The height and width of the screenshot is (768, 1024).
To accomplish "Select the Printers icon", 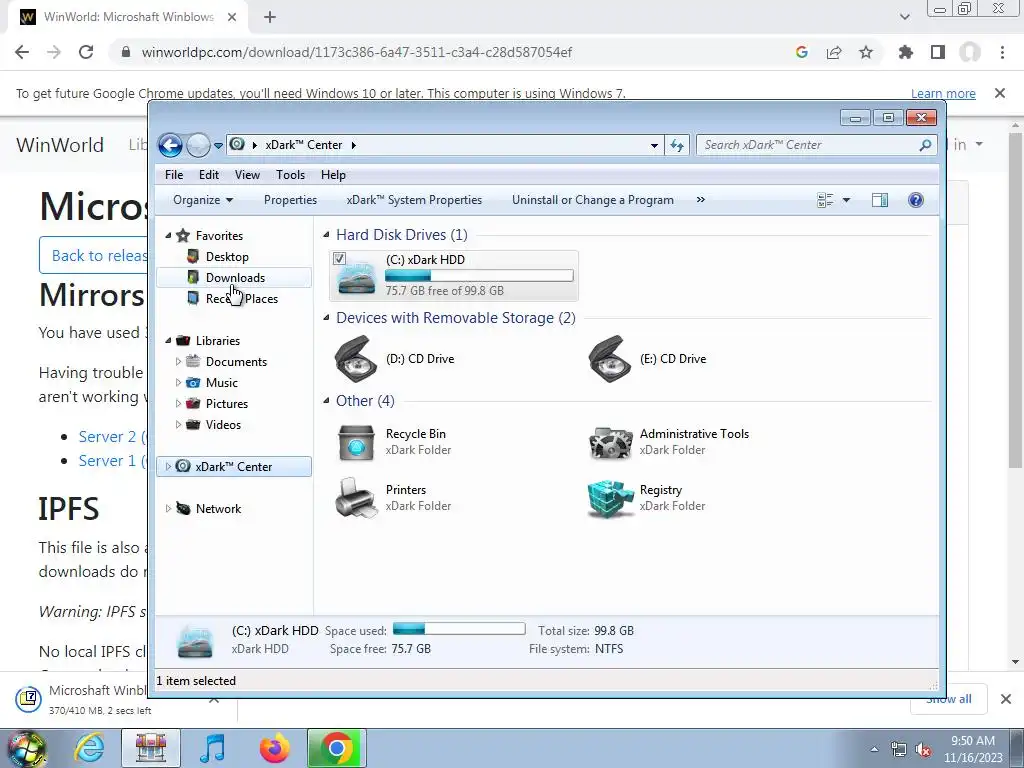I will tap(356, 498).
